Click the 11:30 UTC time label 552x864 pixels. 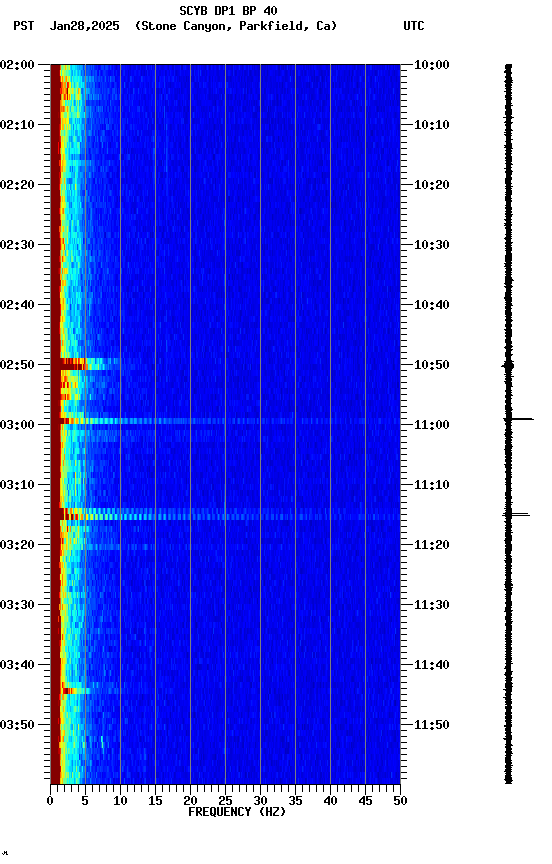pyautogui.click(x=431, y=605)
